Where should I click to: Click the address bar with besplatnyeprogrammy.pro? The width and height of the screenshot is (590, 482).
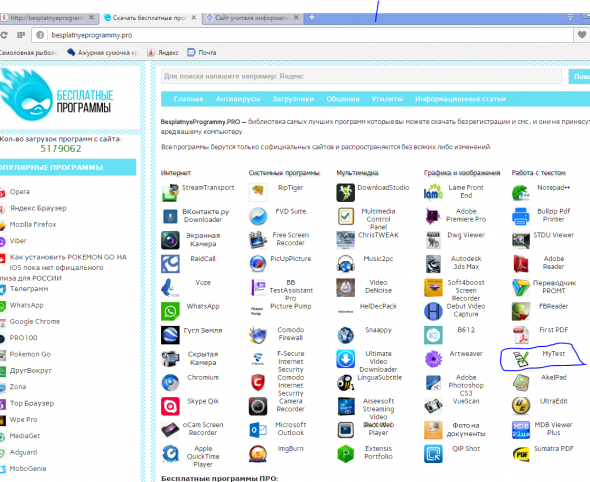(x=302, y=35)
